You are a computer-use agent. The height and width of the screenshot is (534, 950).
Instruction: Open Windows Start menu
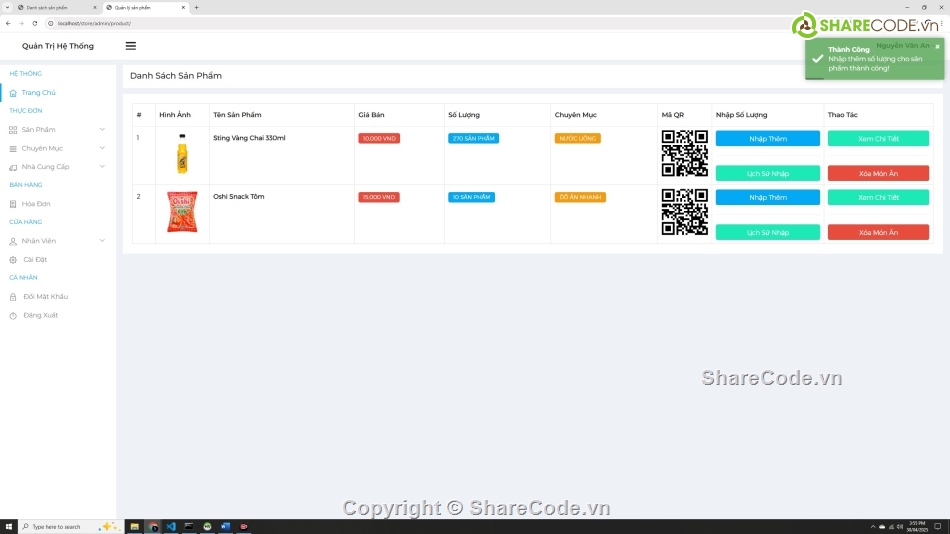[8, 527]
